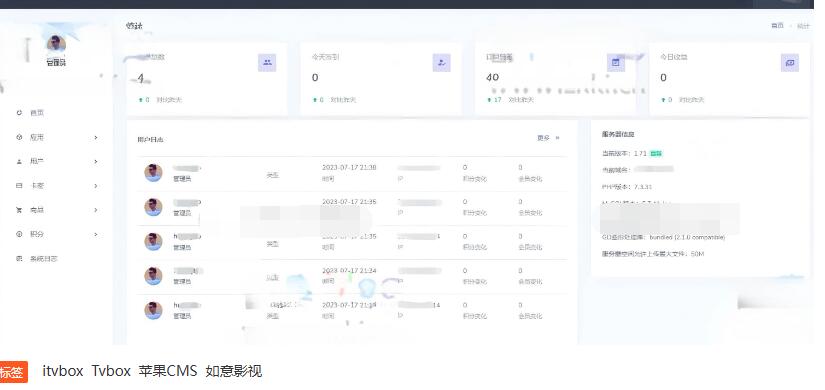The image size is (825, 390).
Task: Click the 管理员 name under the sidebar avatar
Action: (56, 63)
